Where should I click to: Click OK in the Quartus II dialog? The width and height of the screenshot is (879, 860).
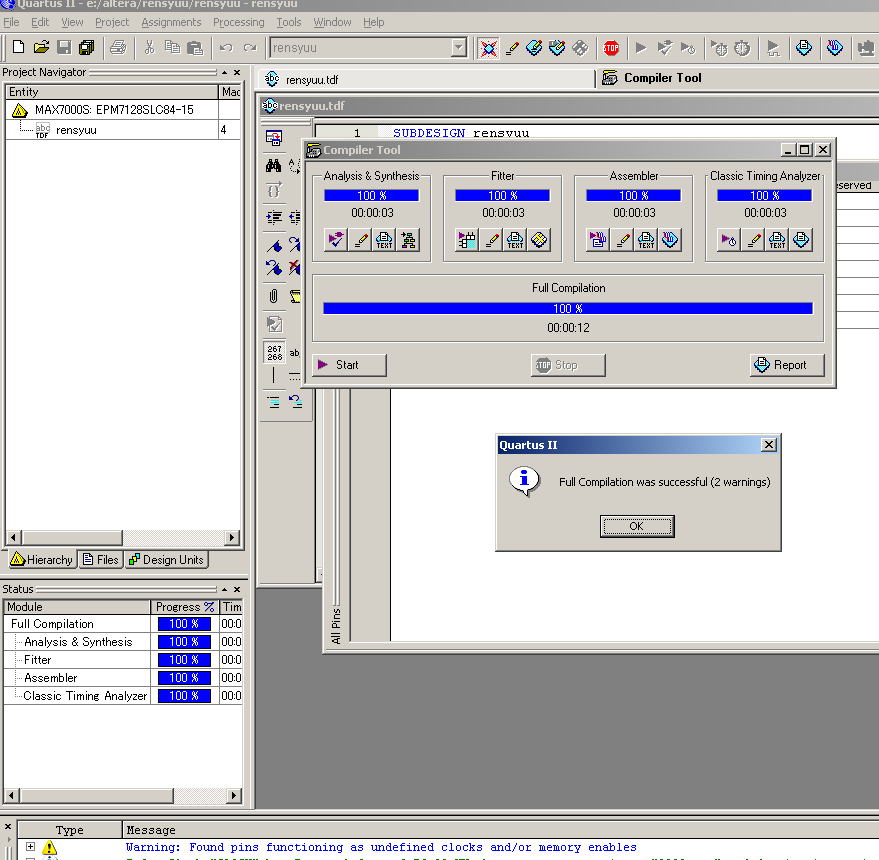637,526
